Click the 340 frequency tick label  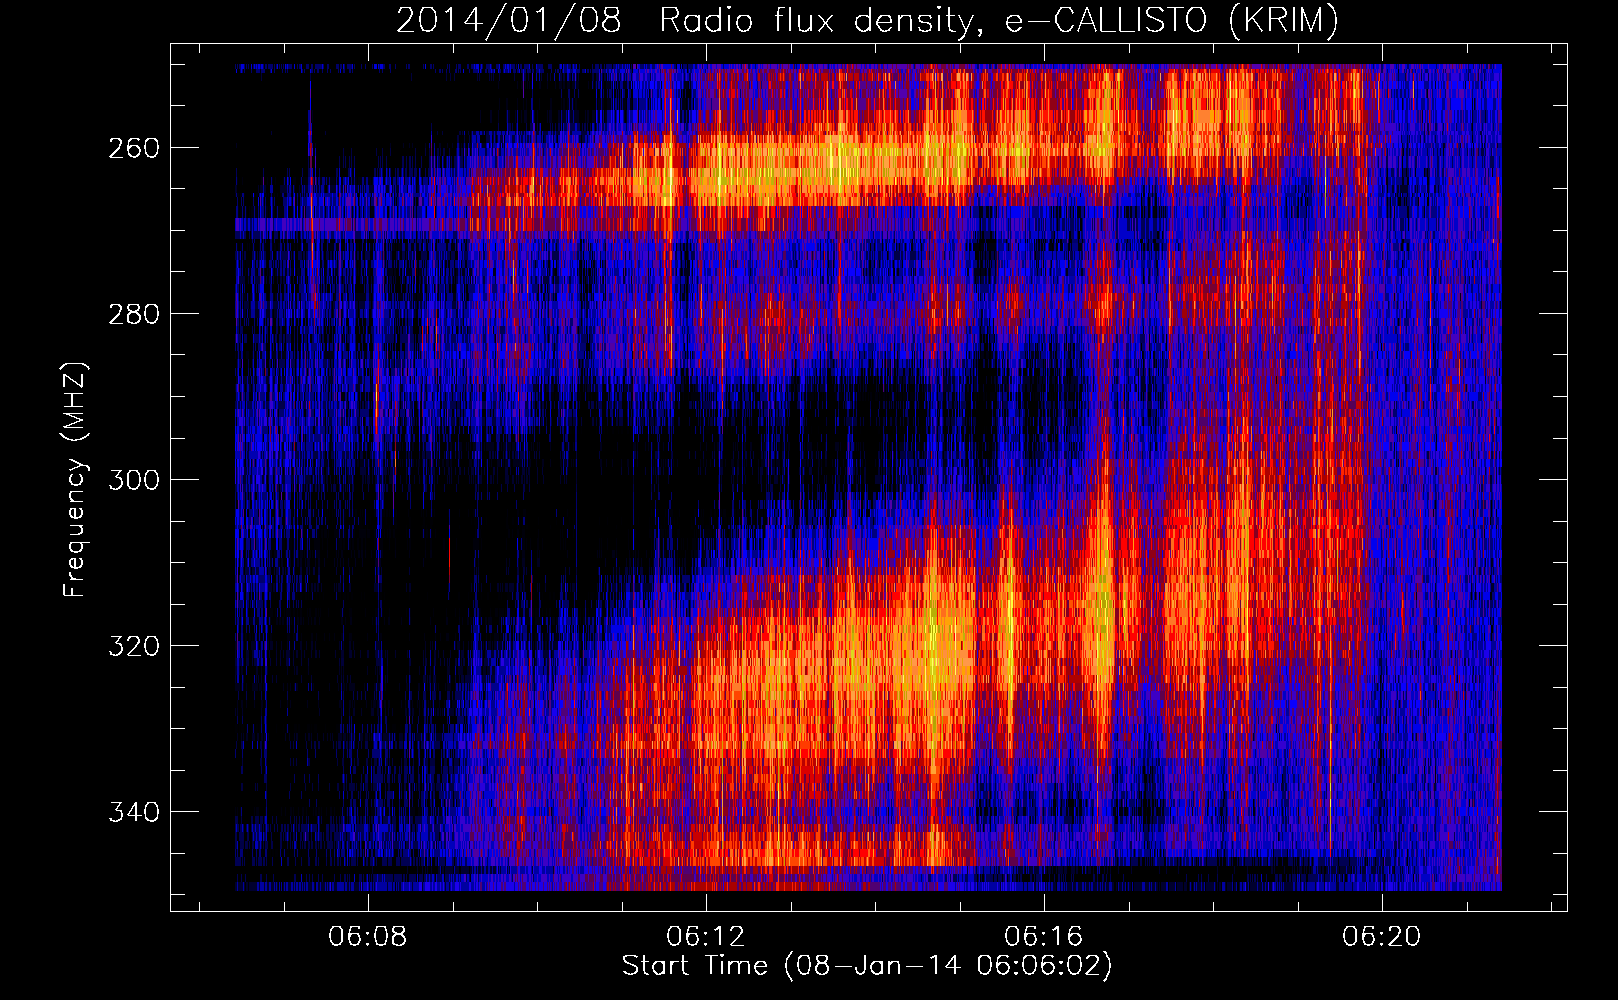point(134,812)
